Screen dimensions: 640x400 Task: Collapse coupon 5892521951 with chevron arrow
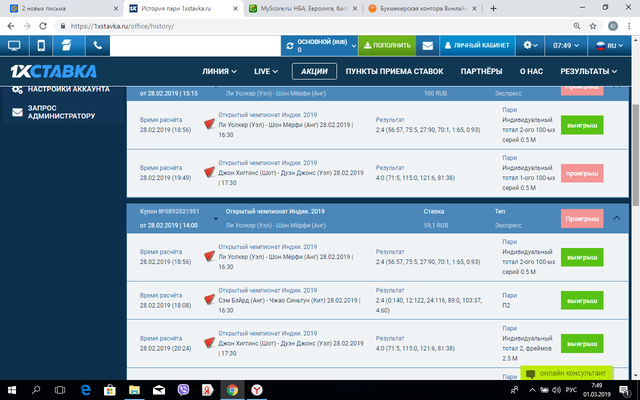pyautogui.click(x=617, y=218)
